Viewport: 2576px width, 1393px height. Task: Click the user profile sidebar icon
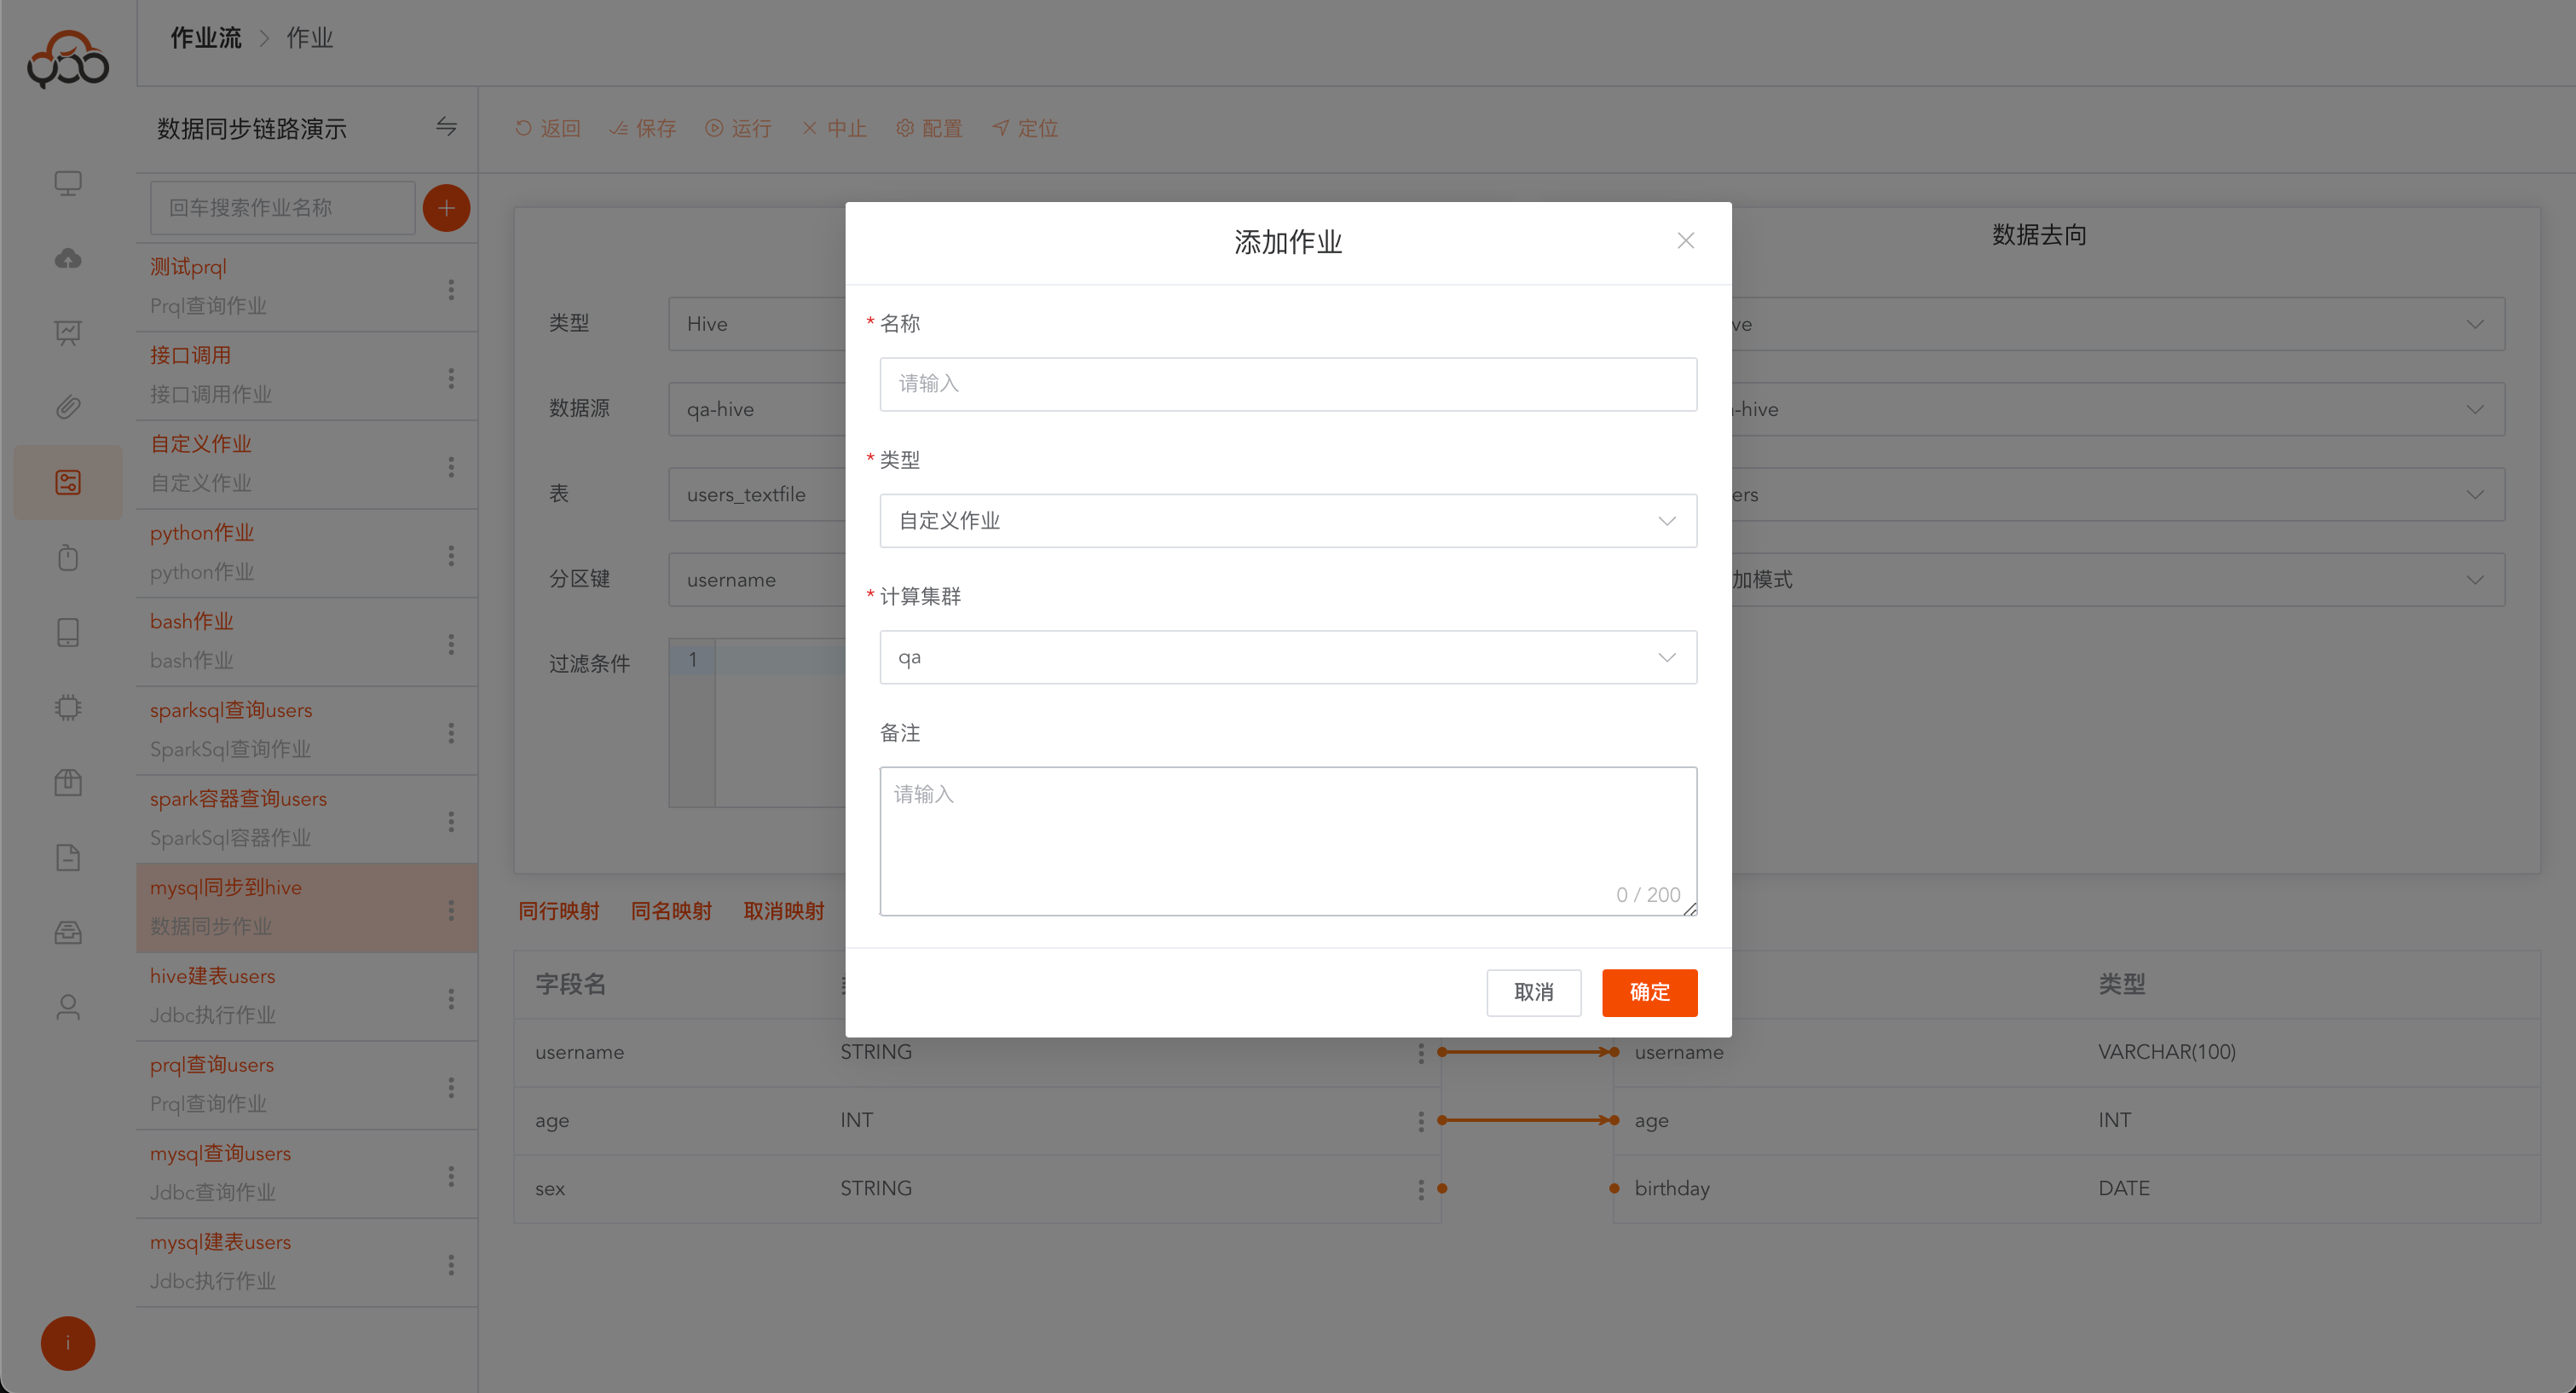68,1007
